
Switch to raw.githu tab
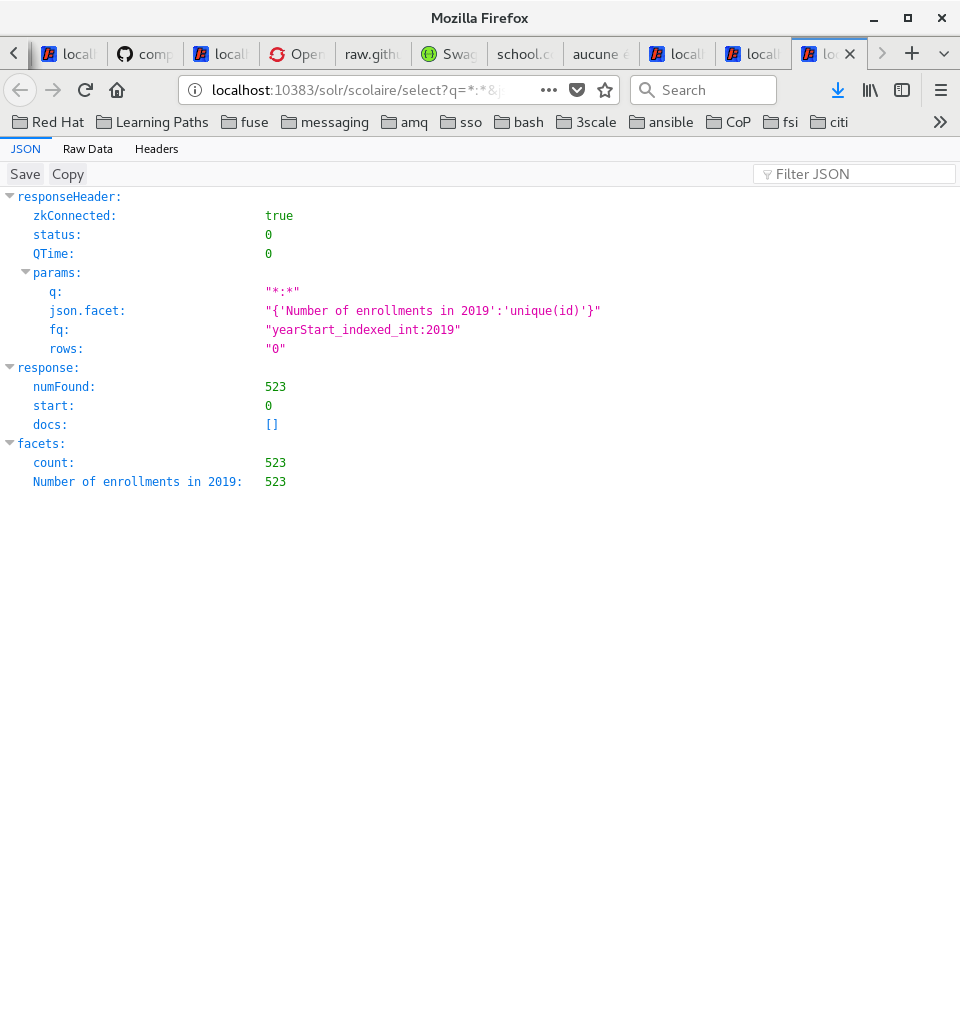373,54
